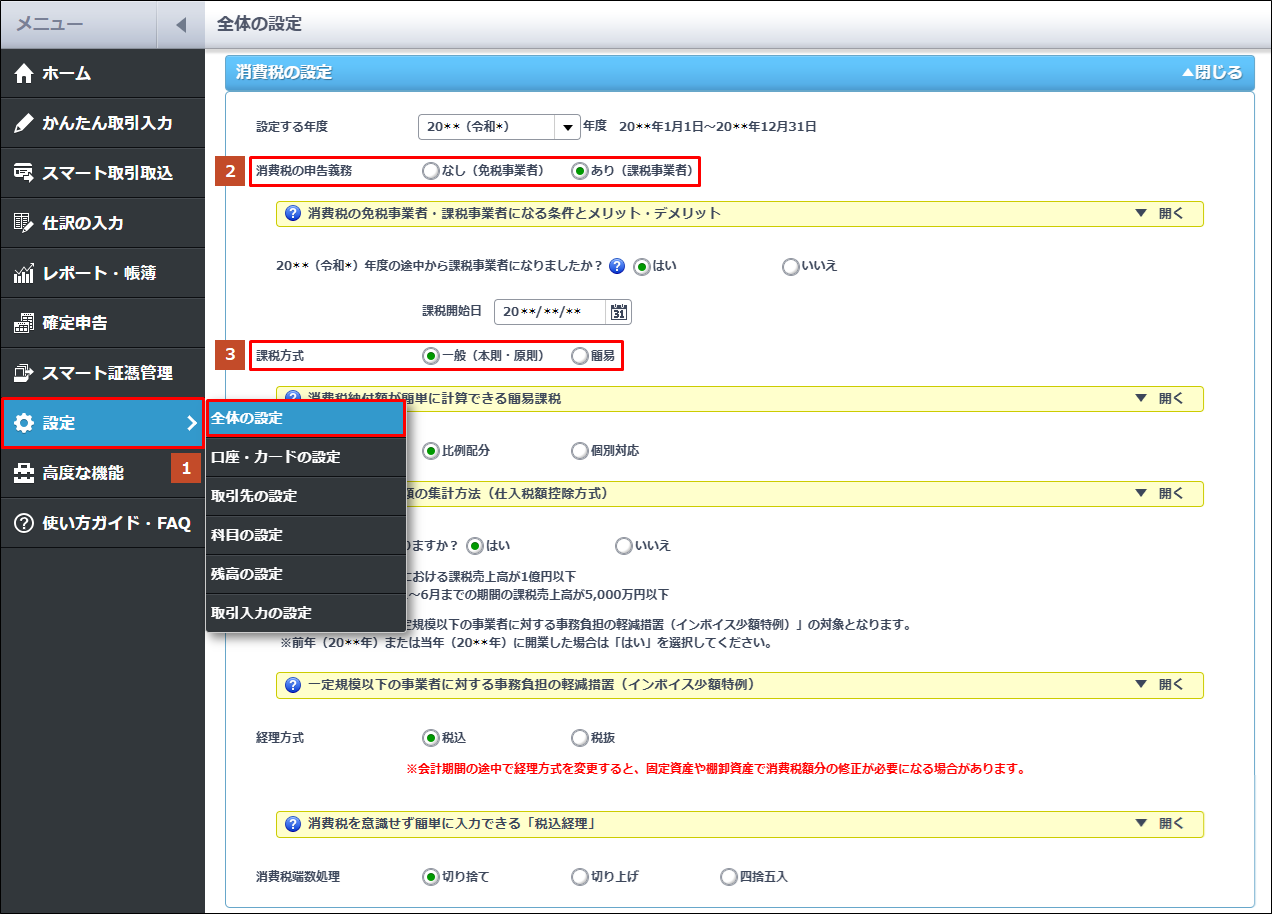This screenshot has width=1272, height=914.
Task: Select なし（免税事業者） radio button
Action: point(430,171)
